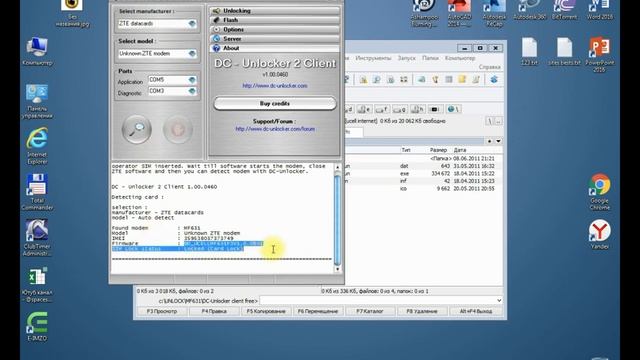This screenshot has height=360, width=640.
Task: Click the network neighborhood globe drive button
Action: pyautogui.click(x=453, y=109)
